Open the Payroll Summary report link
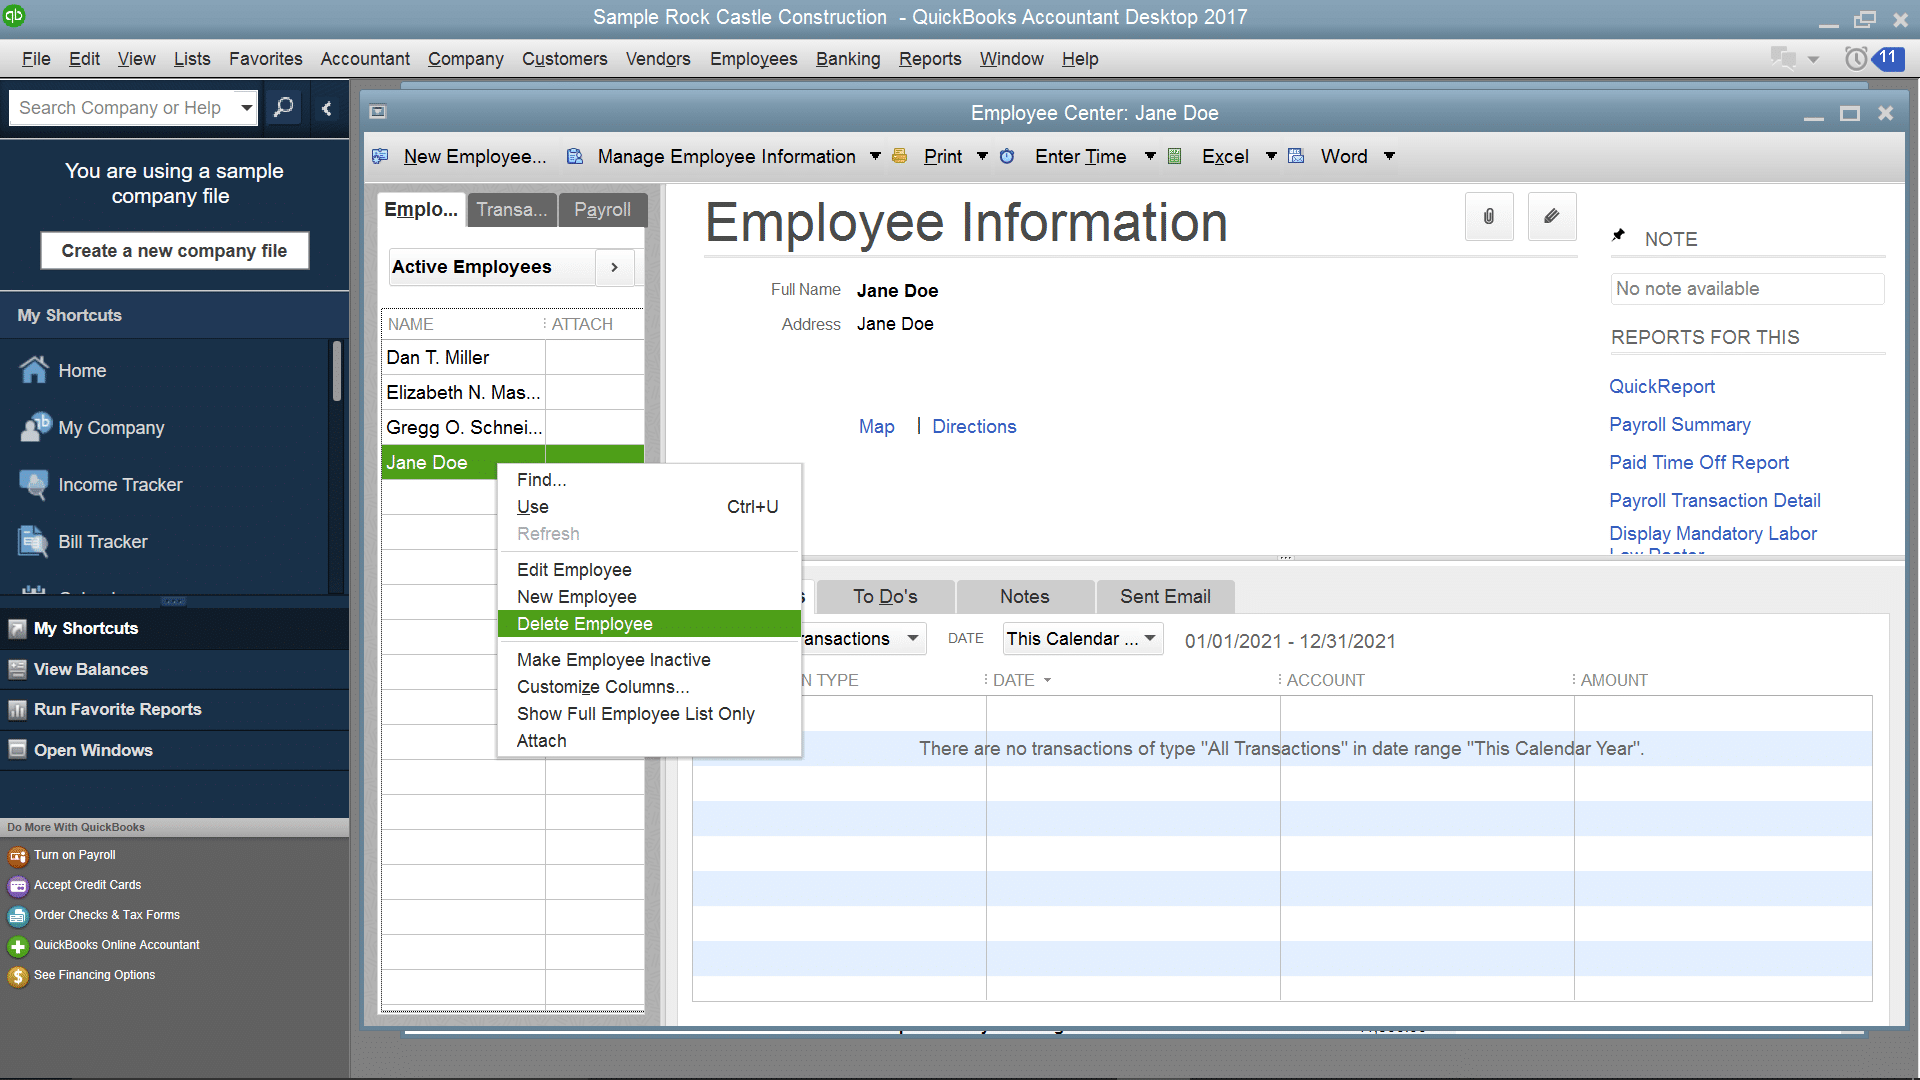This screenshot has width=1920, height=1080. tap(1680, 425)
